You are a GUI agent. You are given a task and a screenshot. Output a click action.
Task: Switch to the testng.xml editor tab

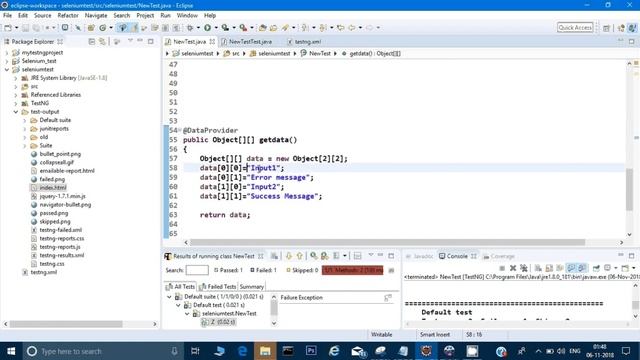coord(304,42)
